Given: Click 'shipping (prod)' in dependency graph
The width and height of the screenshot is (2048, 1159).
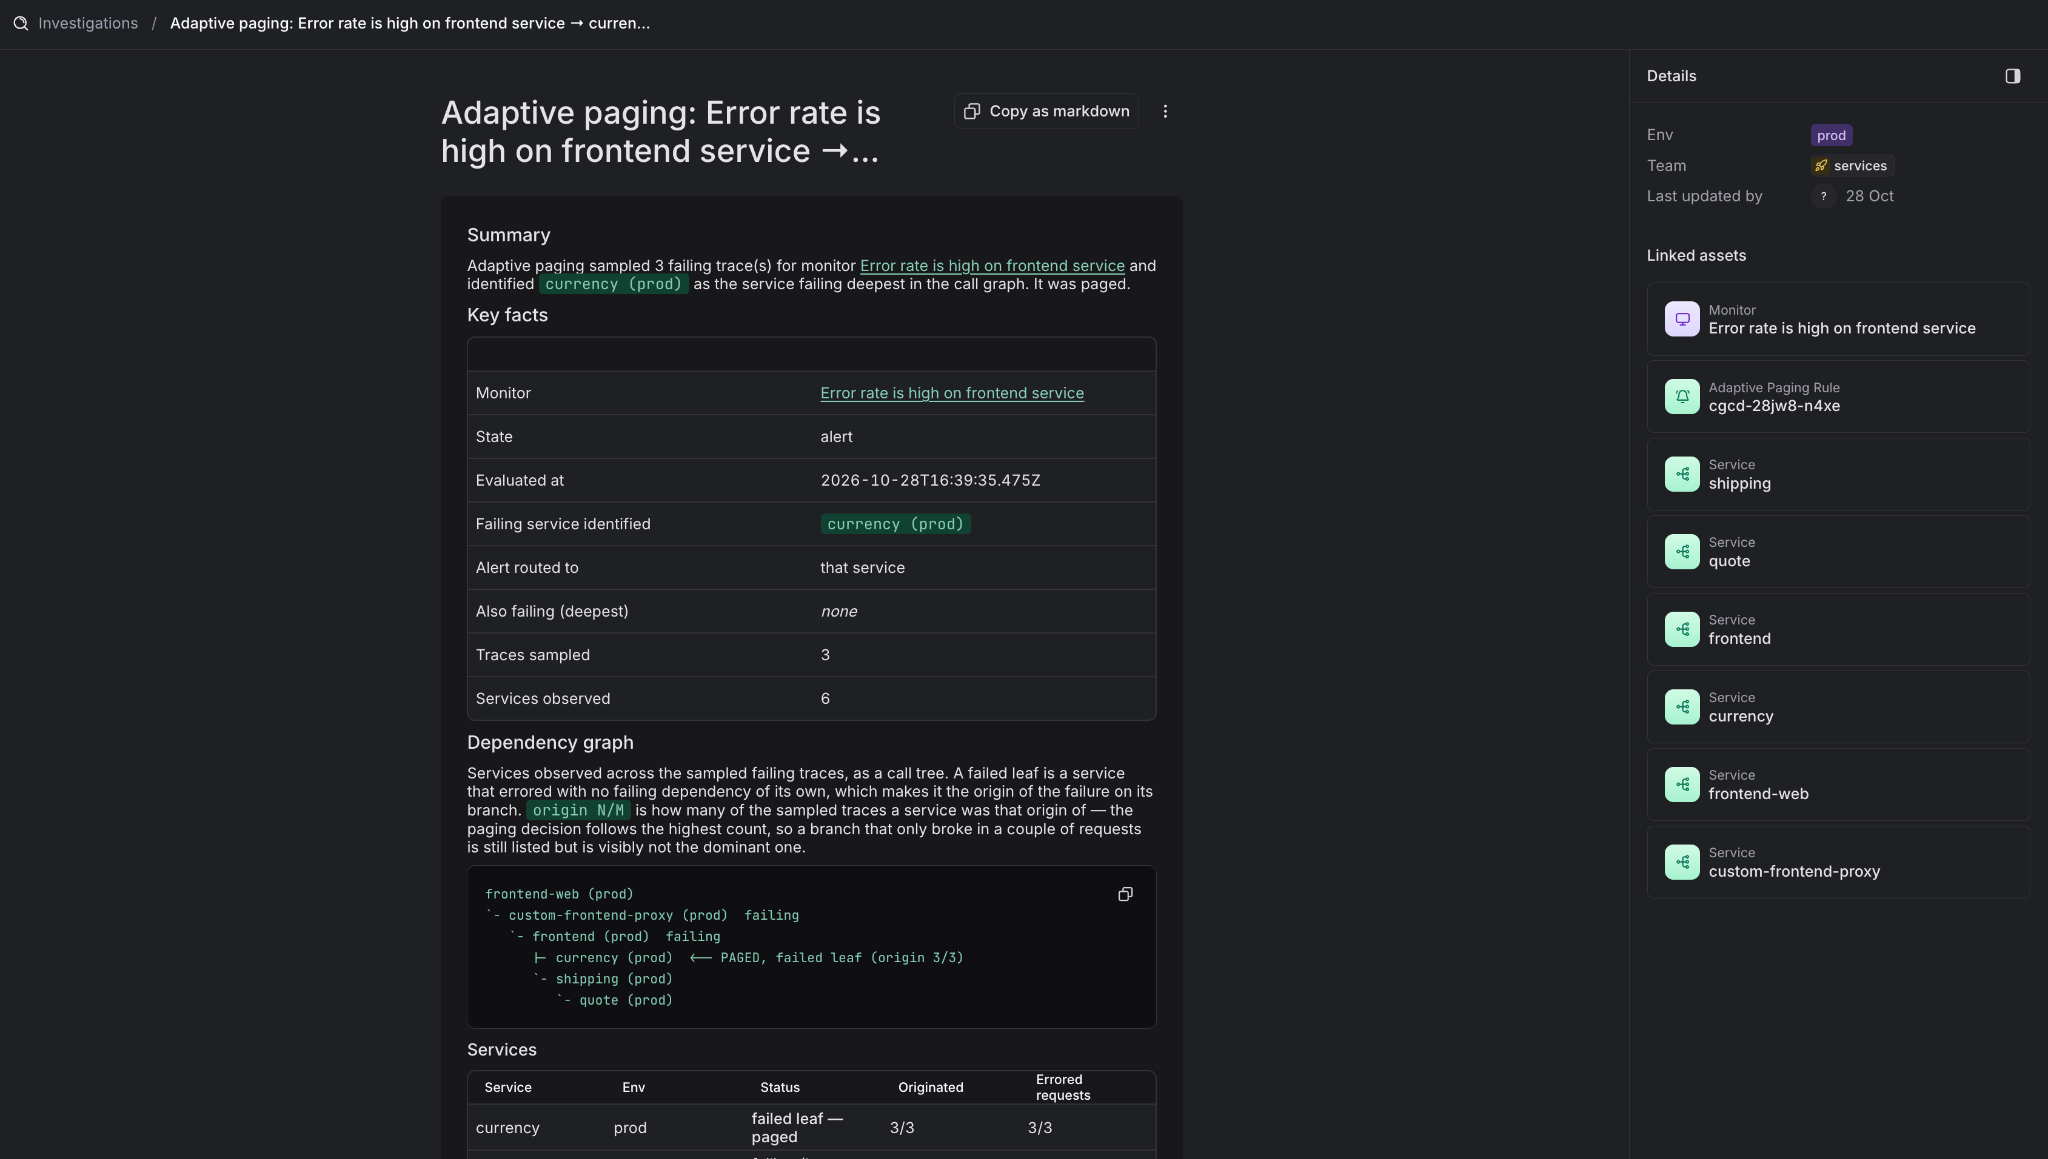Looking at the screenshot, I should point(613,979).
